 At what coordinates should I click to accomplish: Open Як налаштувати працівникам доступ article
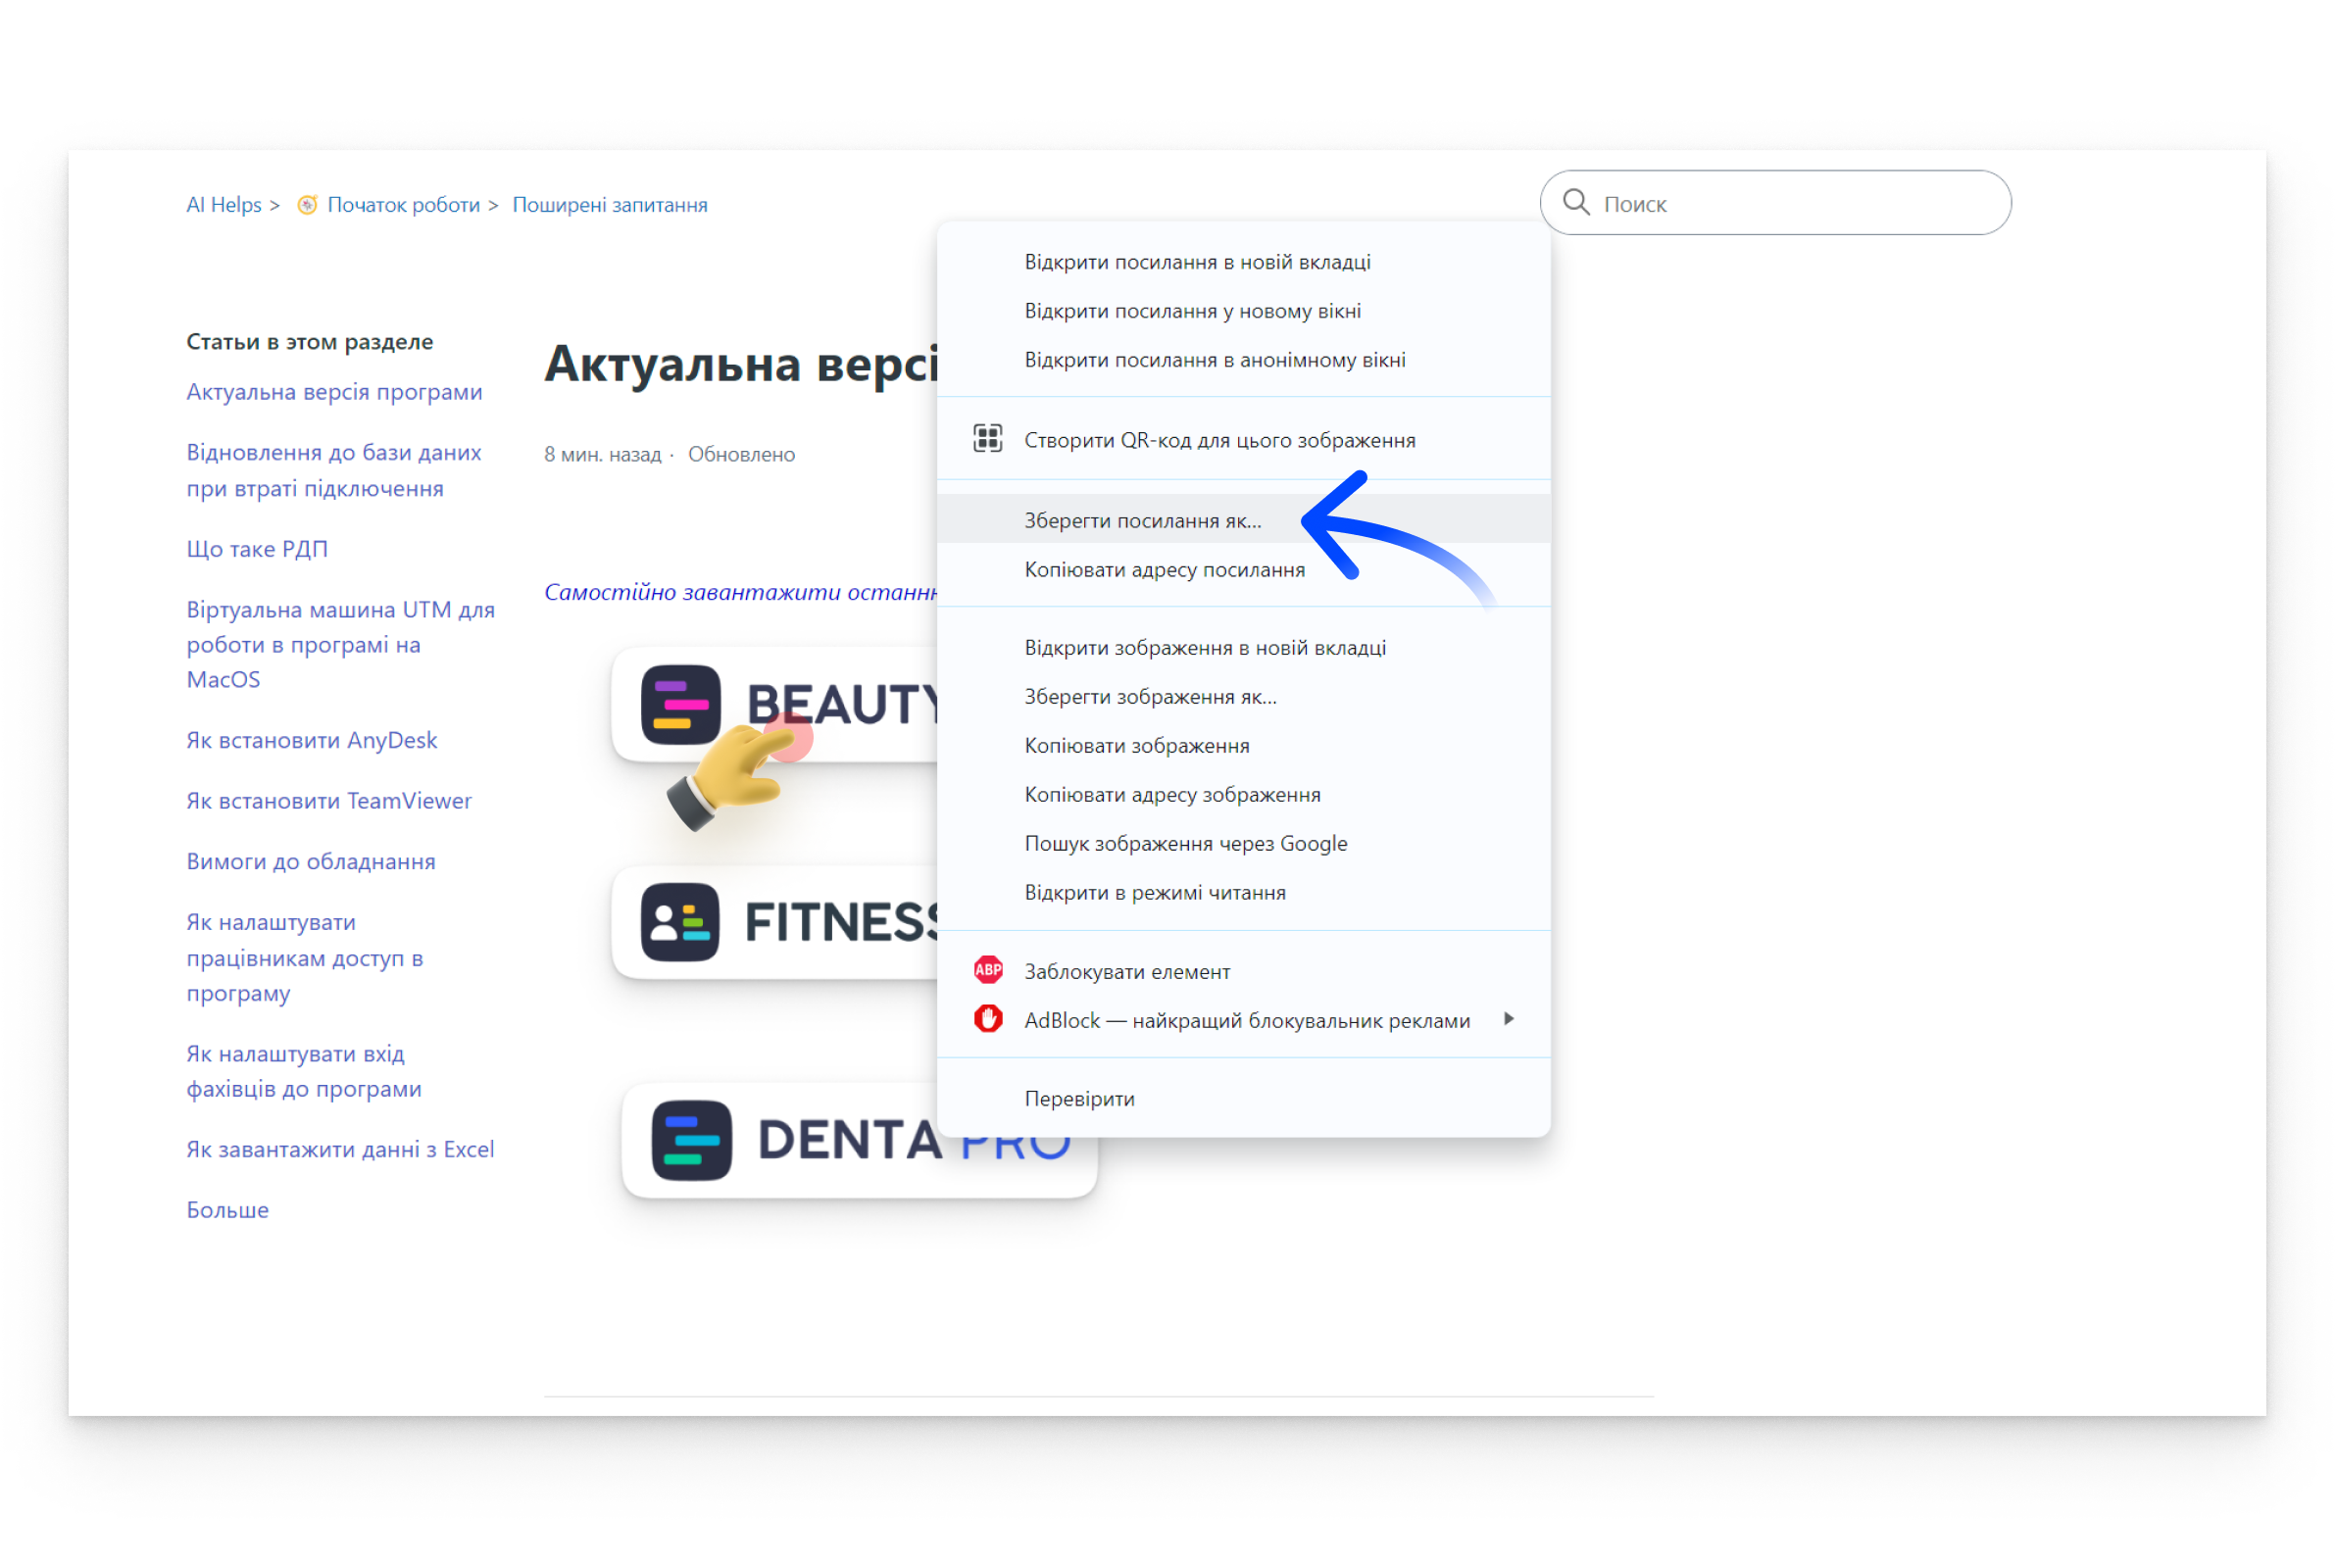(305, 958)
